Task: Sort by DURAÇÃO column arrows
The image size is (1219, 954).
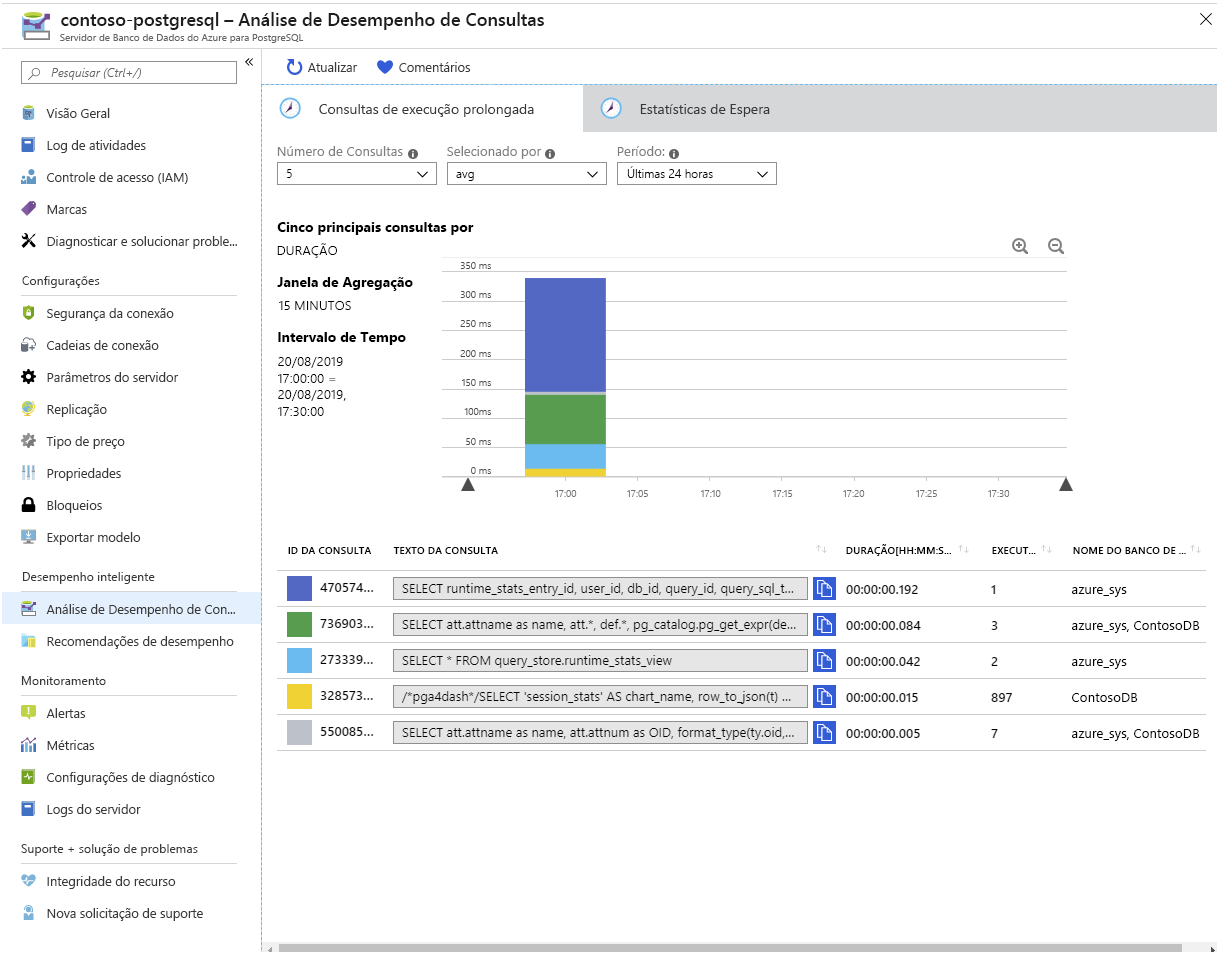Action: pyautogui.click(x=964, y=550)
